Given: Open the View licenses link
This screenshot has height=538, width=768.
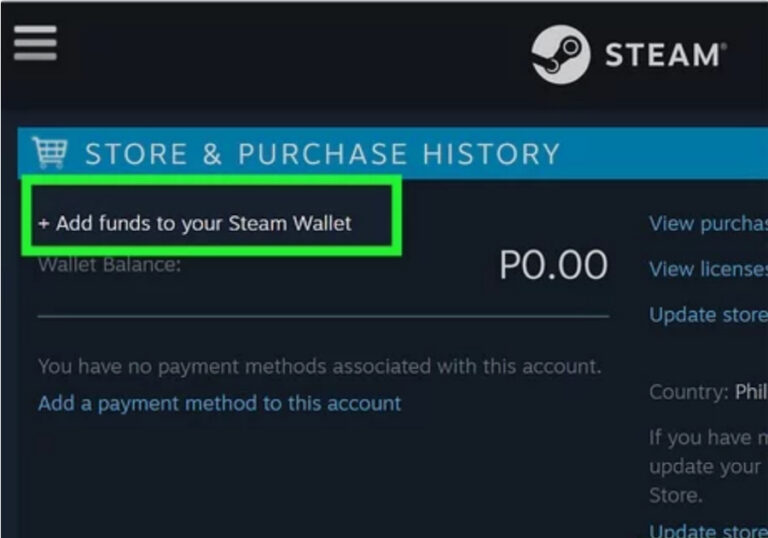Looking at the screenshot, I should [707, 268].
